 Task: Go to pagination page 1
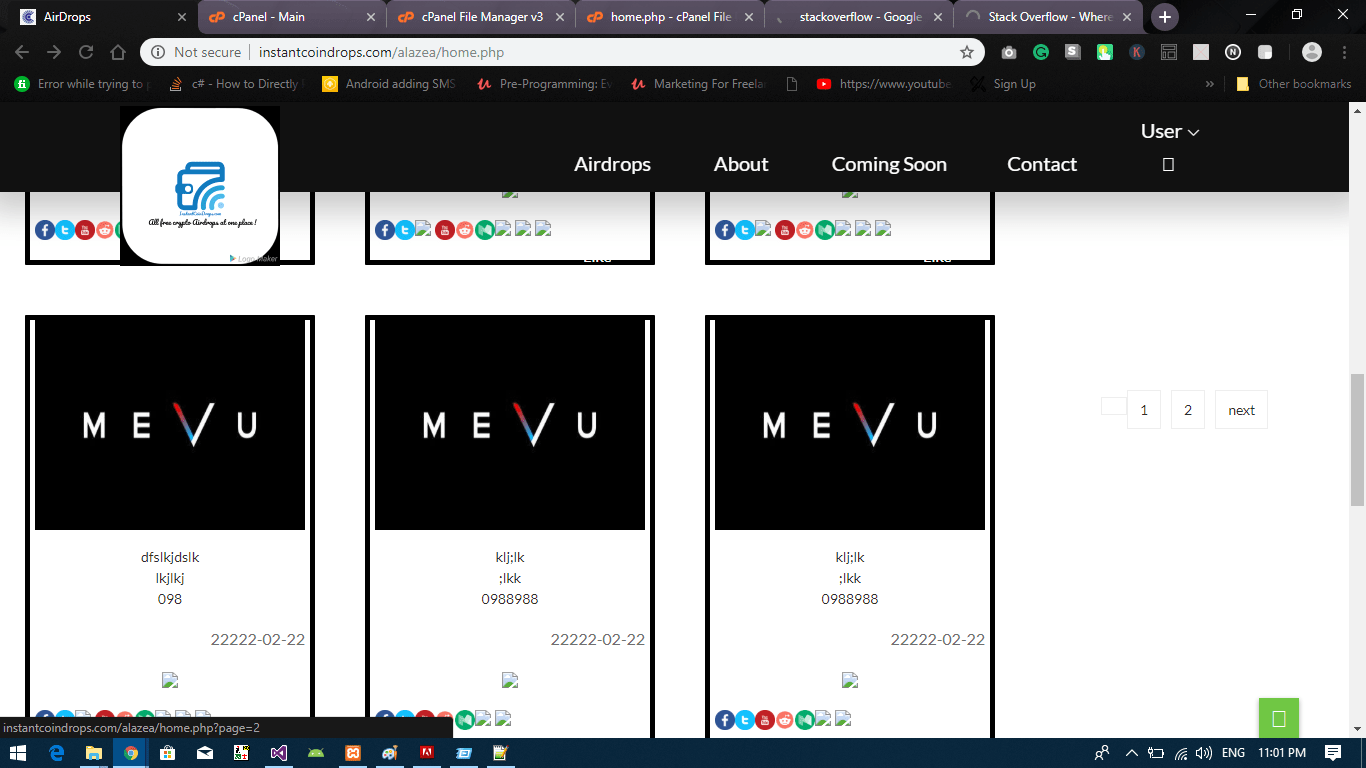tap(1144, 410)
